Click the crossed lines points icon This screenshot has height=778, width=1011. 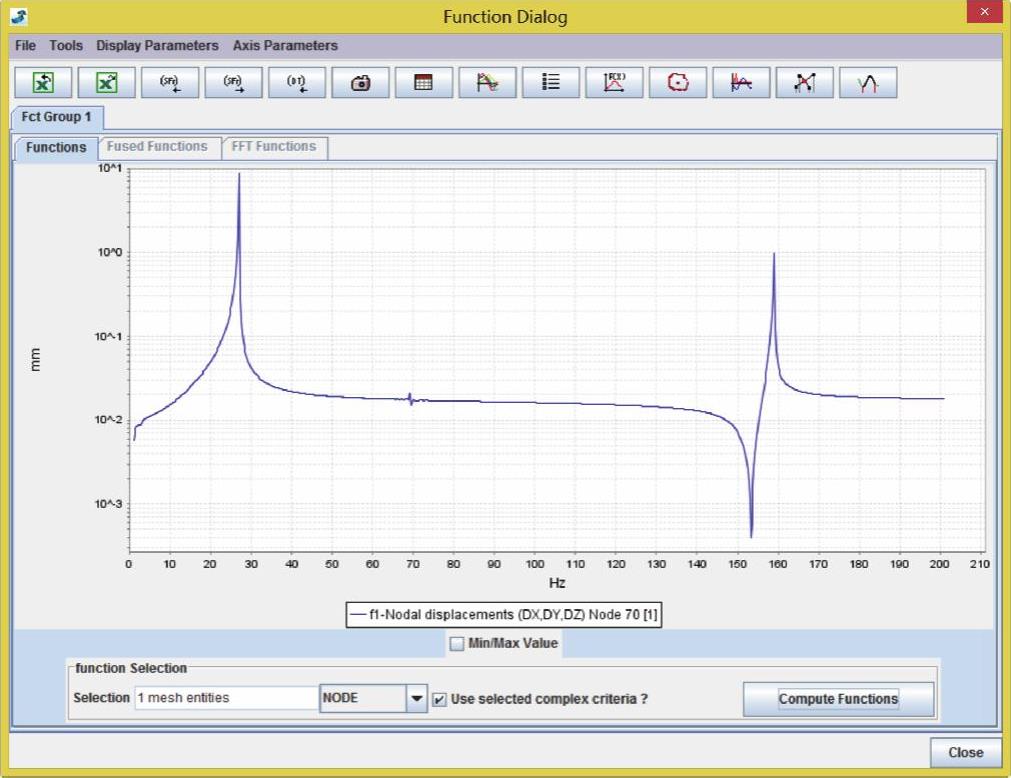tap(804, 83)
